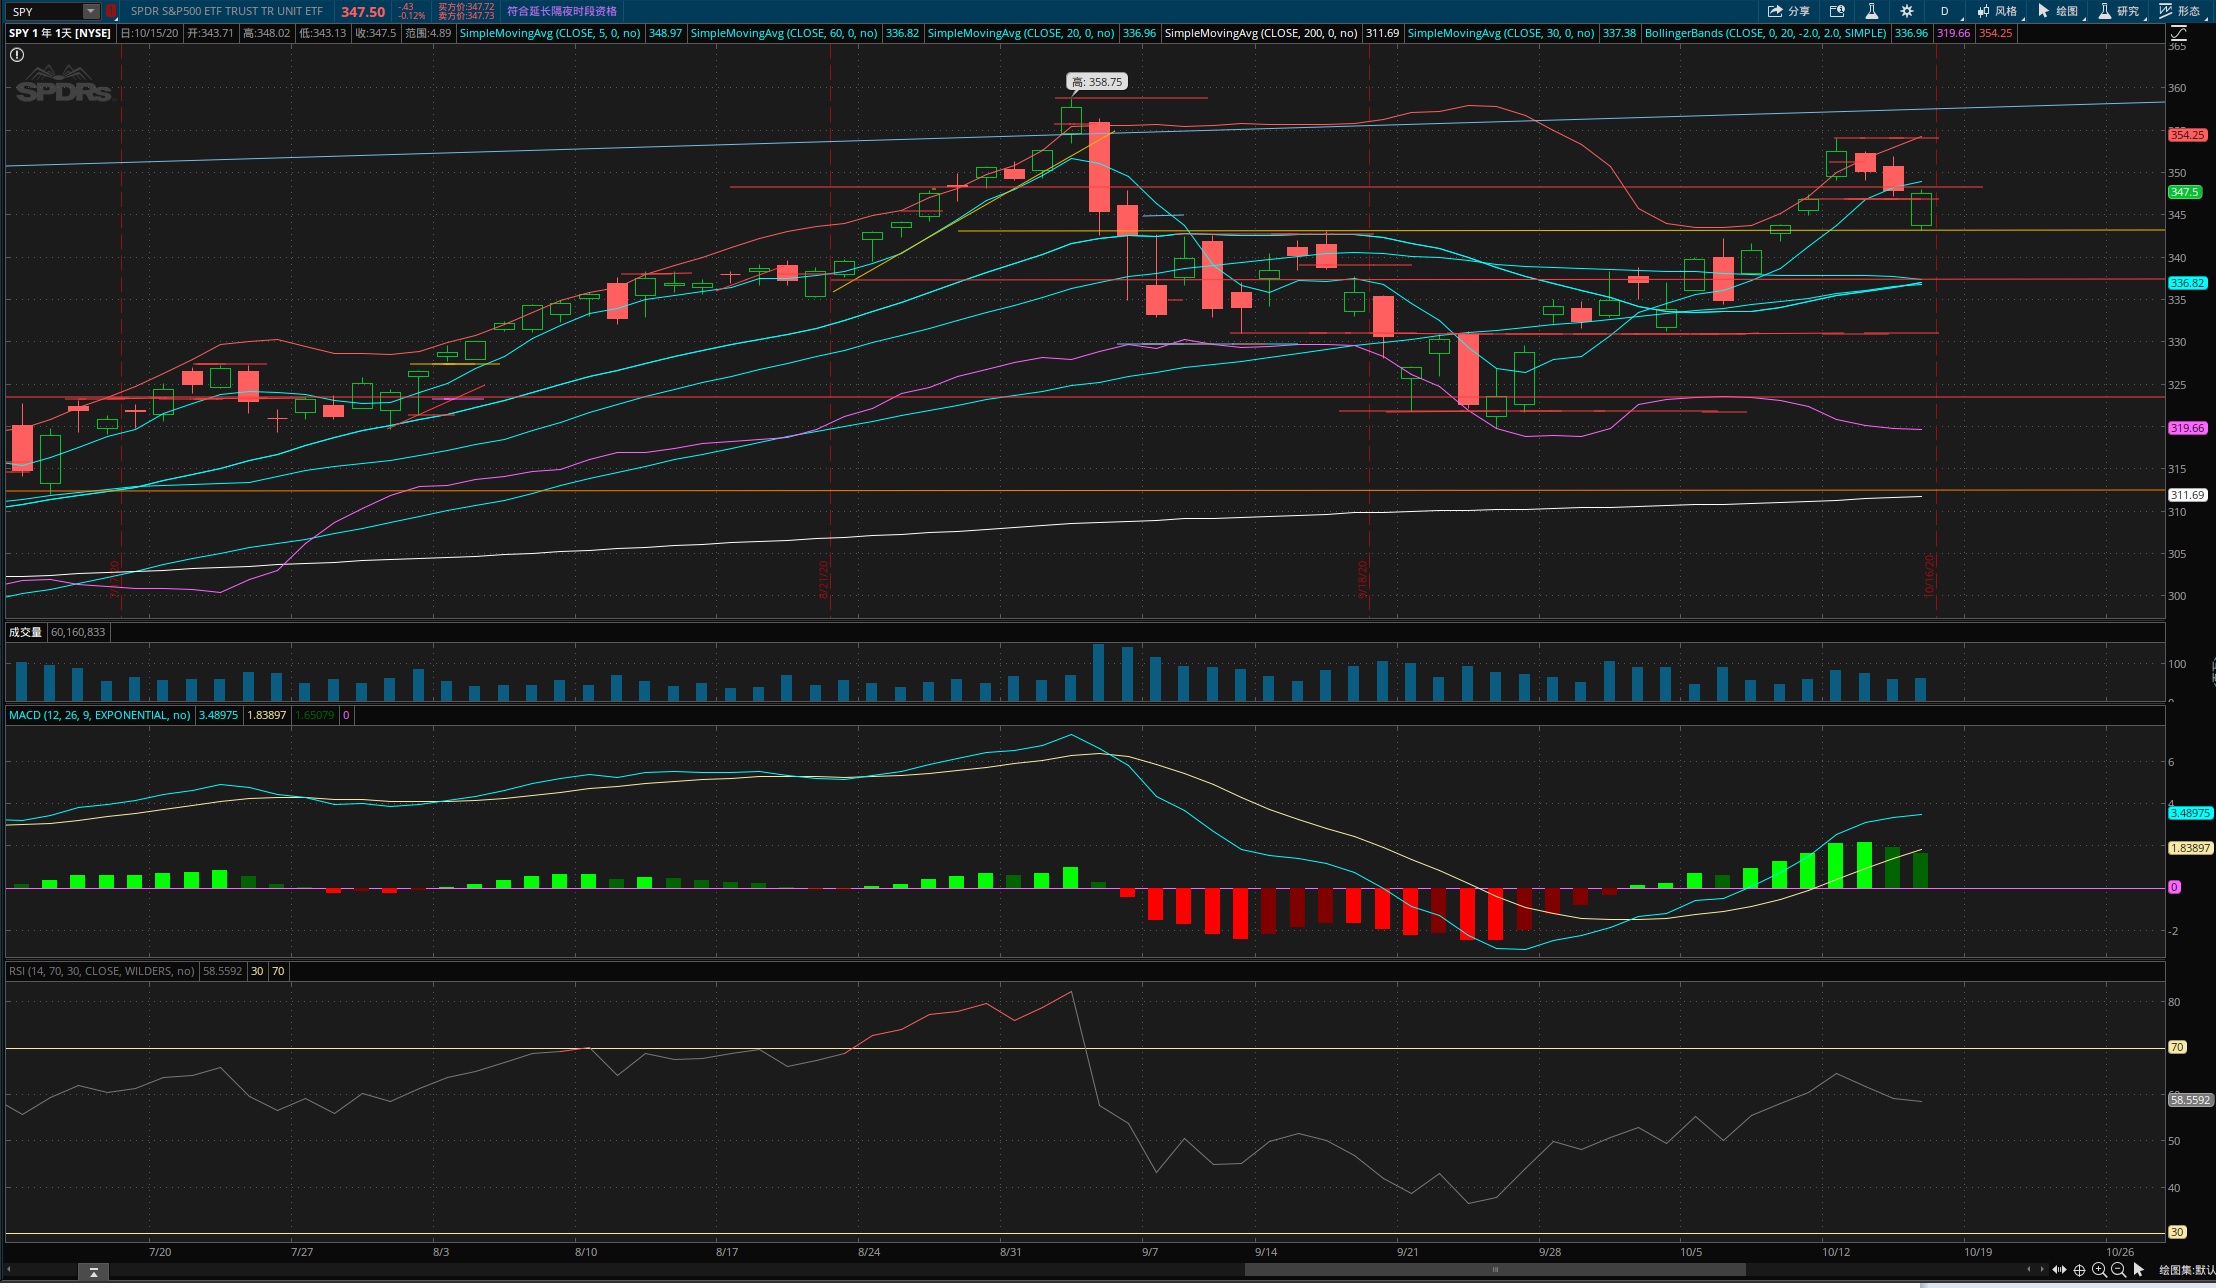The width and height of the screenshot is (2216, 1288).
Task: Click the RSI 70 overbought level tag
Action: click(2177, 1047)
